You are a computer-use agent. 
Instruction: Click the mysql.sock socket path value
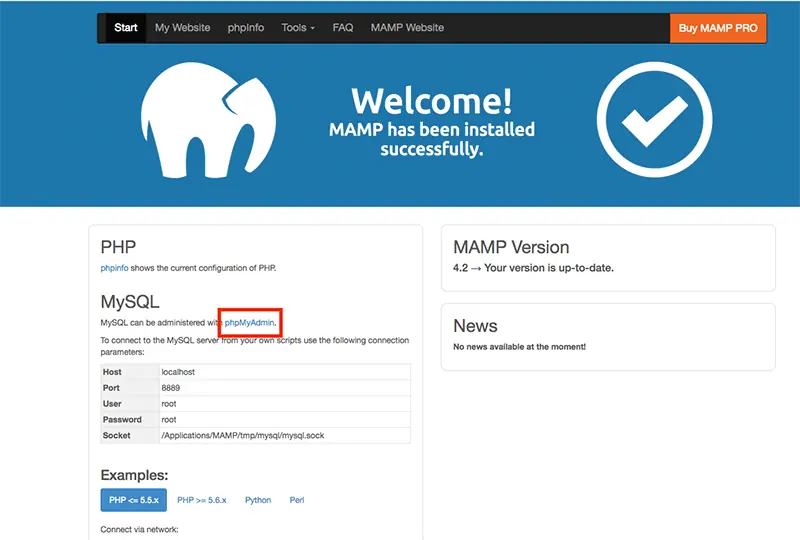(285, 435)
